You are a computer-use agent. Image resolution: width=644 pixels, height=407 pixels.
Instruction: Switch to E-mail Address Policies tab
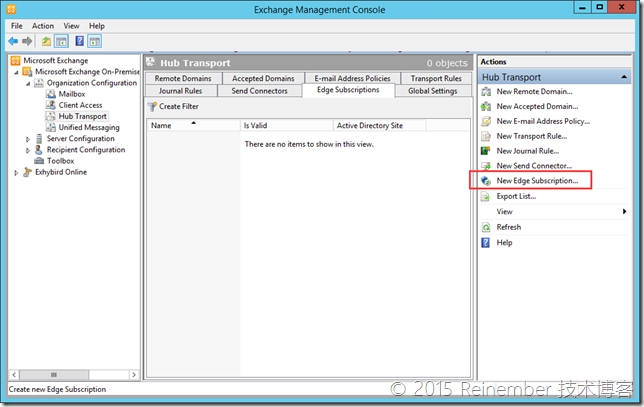352,78
